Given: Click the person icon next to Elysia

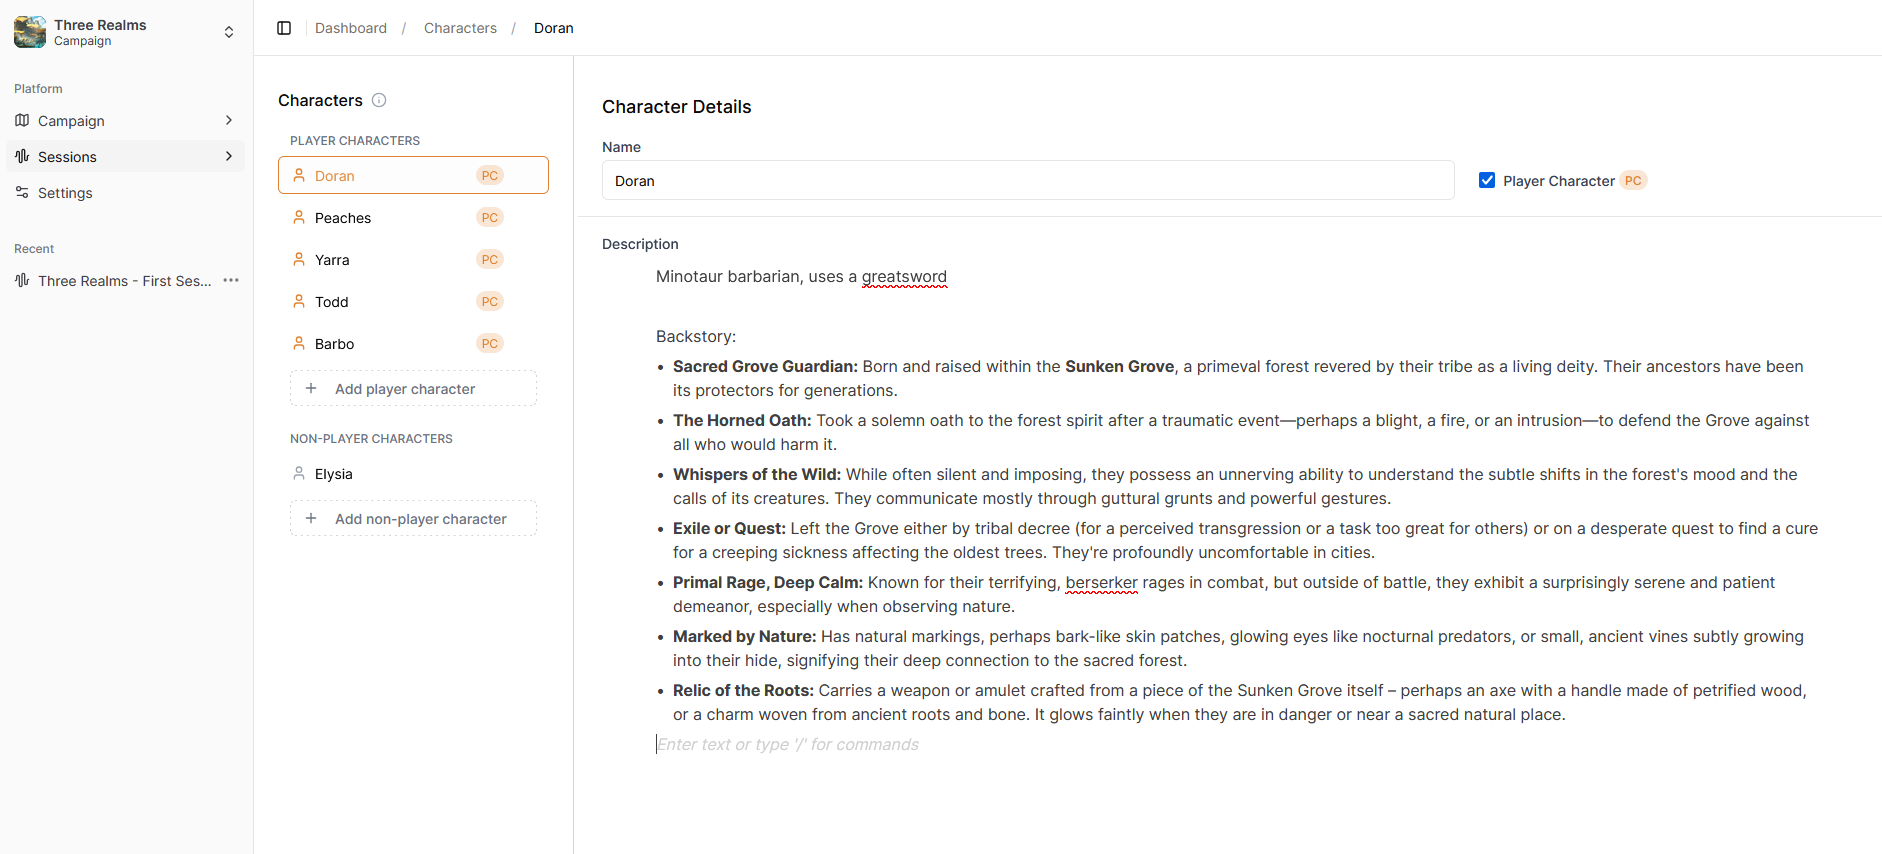Looking at the screenshot, I should click(299, 474).
